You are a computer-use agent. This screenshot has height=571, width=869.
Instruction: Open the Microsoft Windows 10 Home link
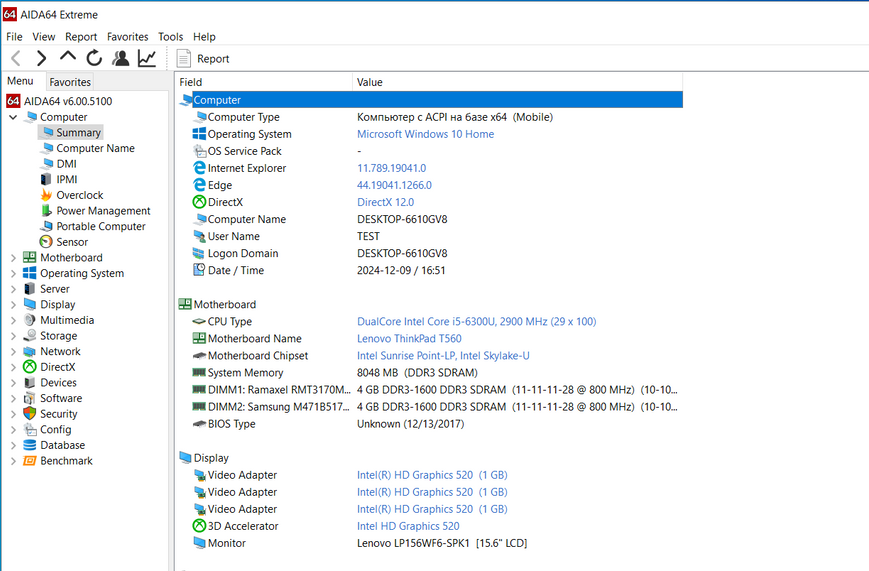pos(425,134)
